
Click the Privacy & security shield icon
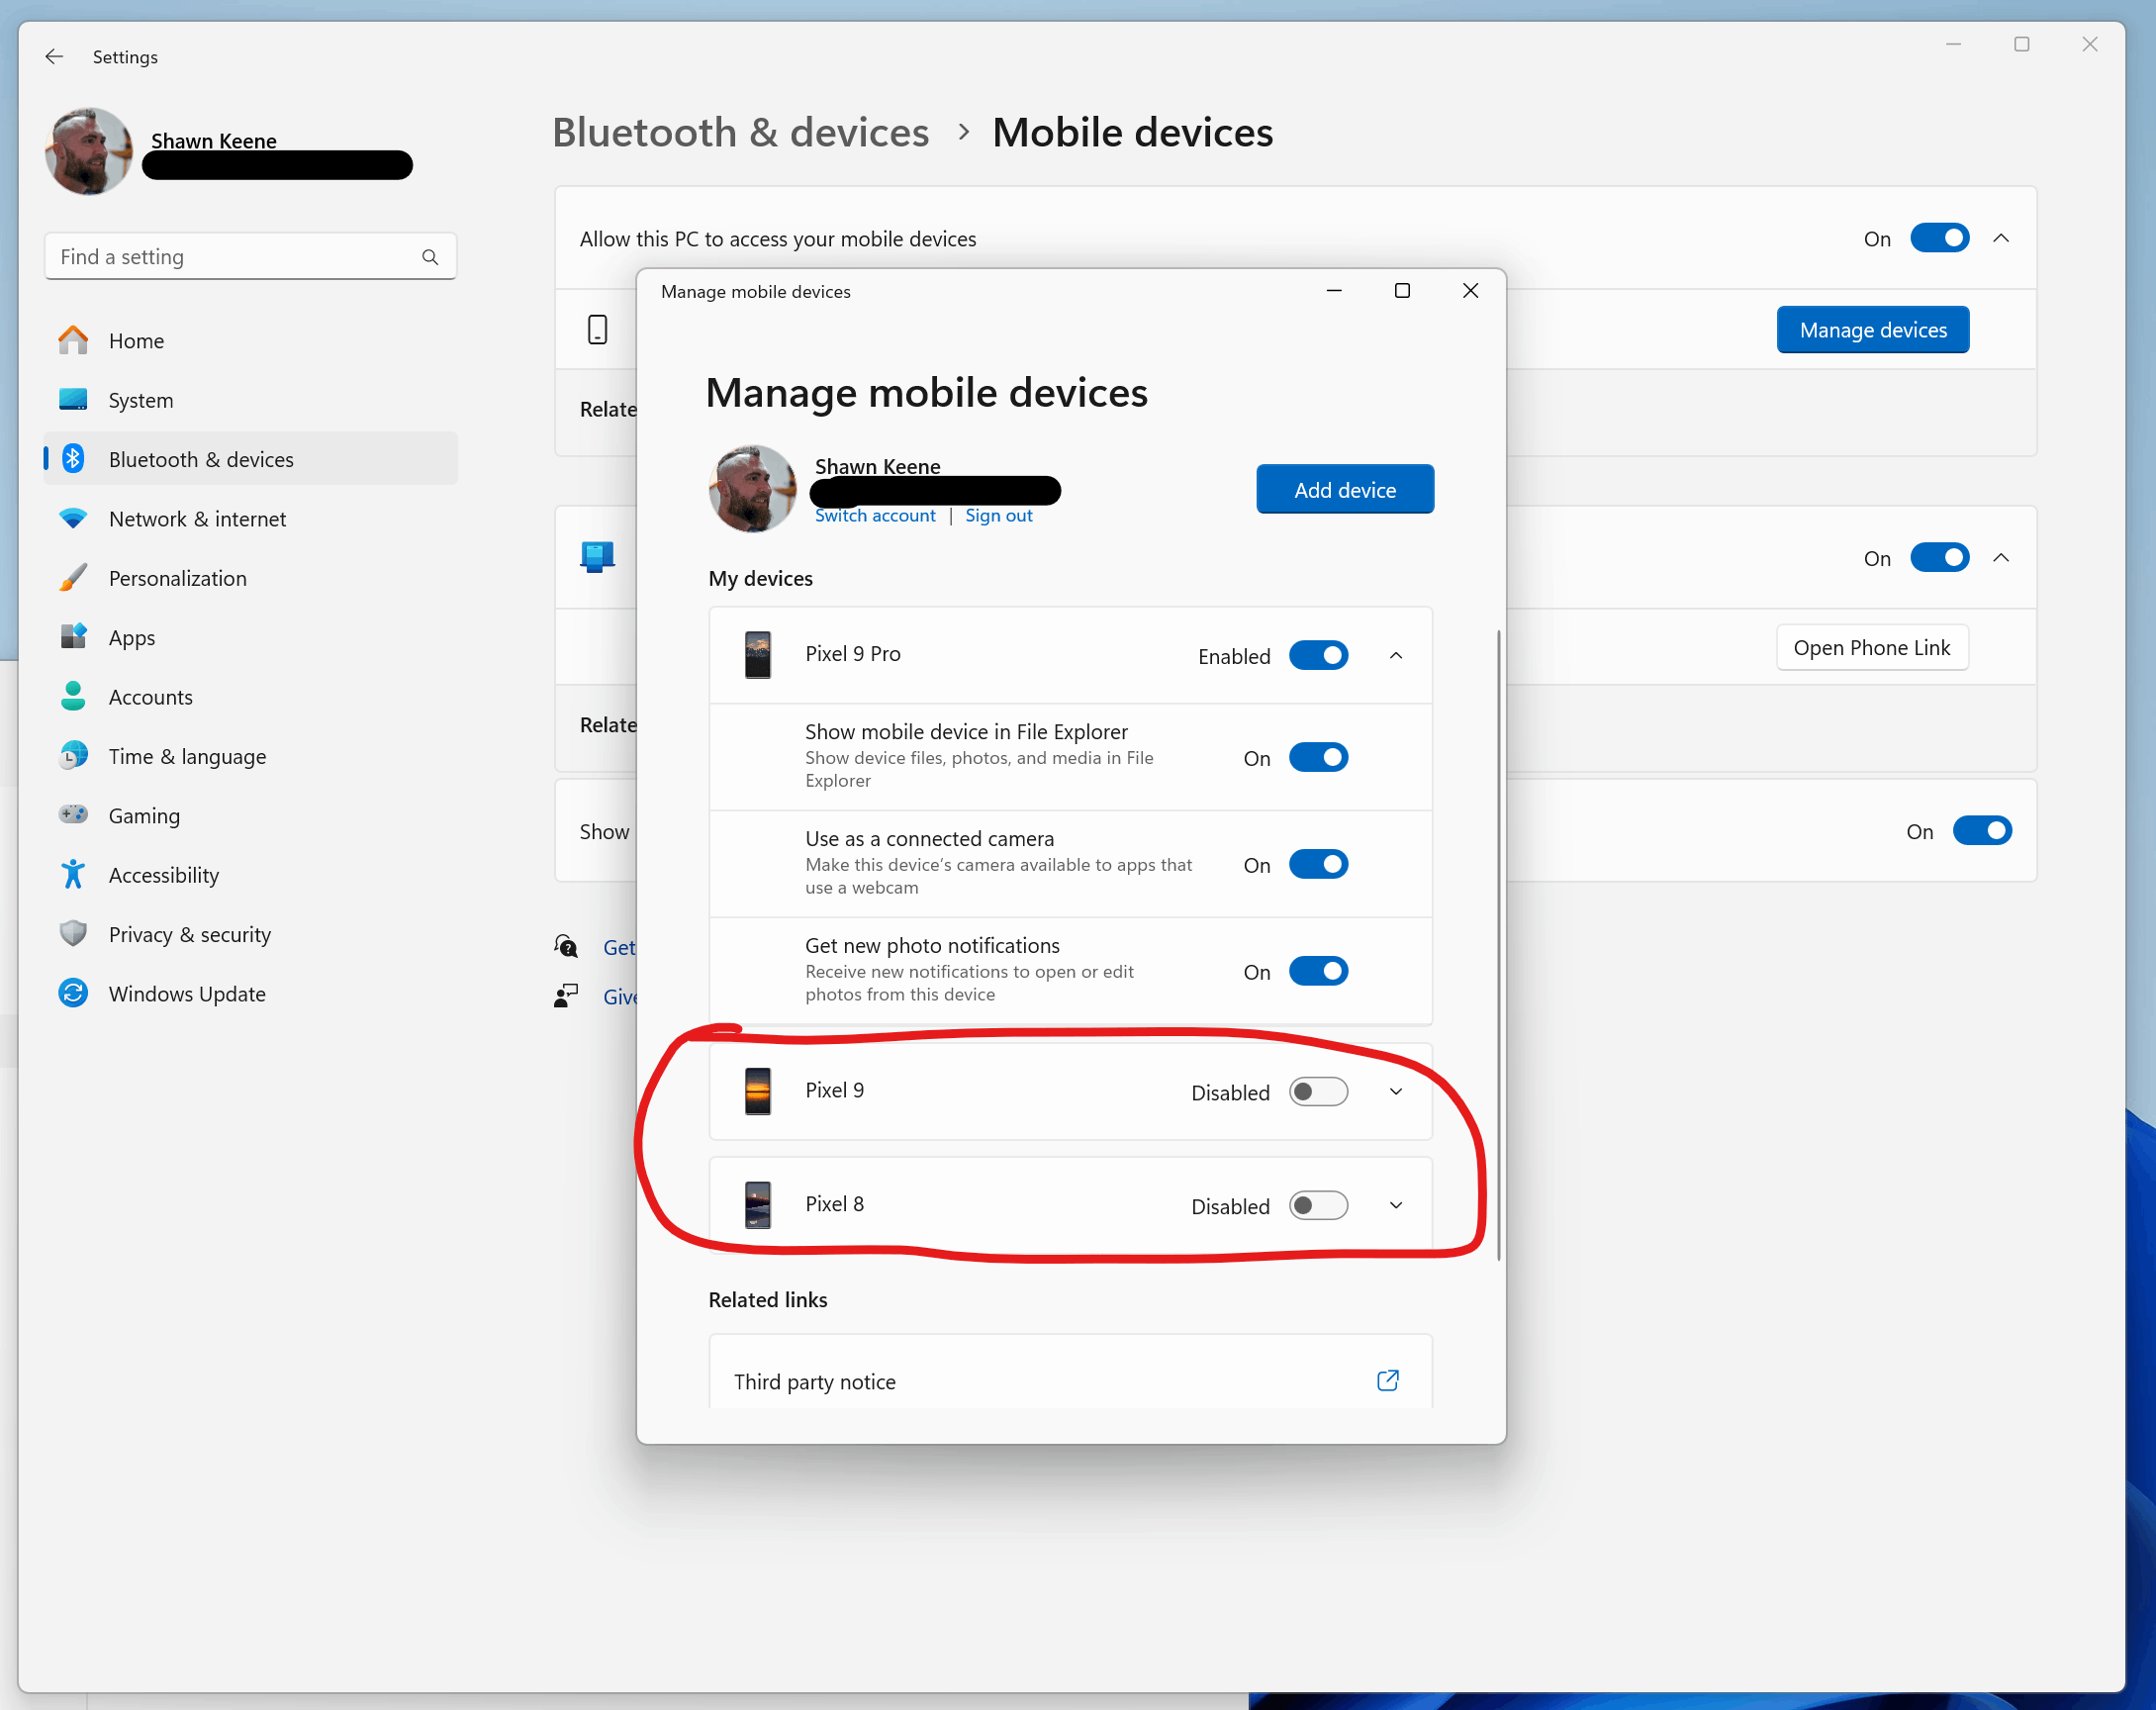pos(73,934)
